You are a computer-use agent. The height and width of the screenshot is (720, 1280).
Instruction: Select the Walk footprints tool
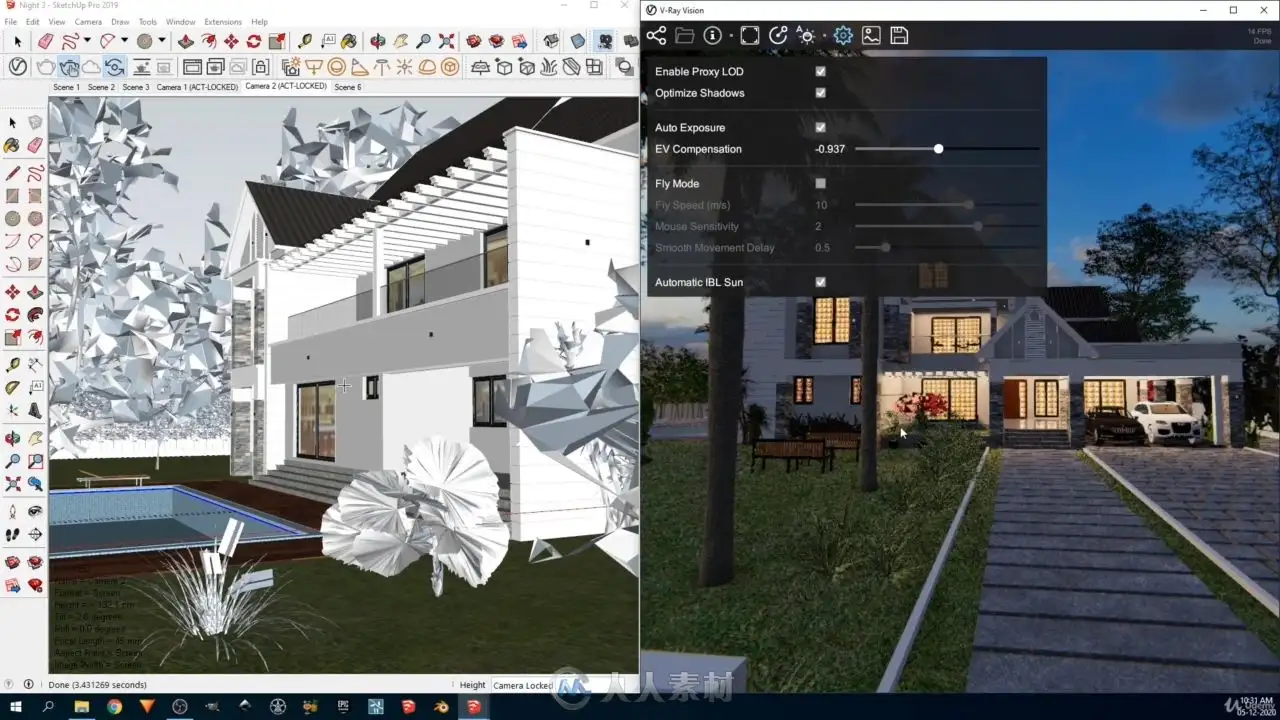tap(13, 535)
